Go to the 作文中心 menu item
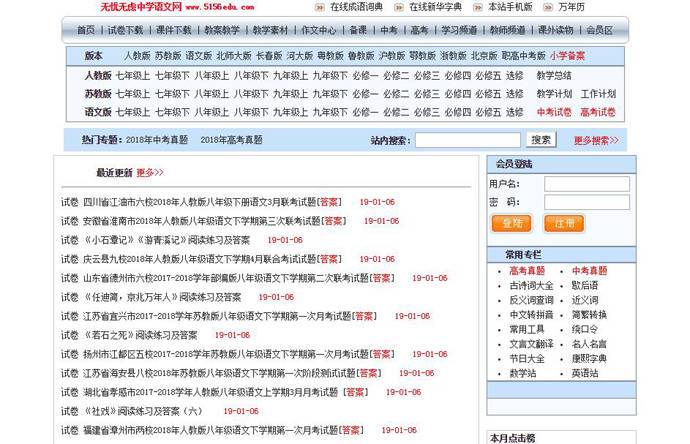The width and height of the screenshot is (690, 444). (x=320, y=30)
